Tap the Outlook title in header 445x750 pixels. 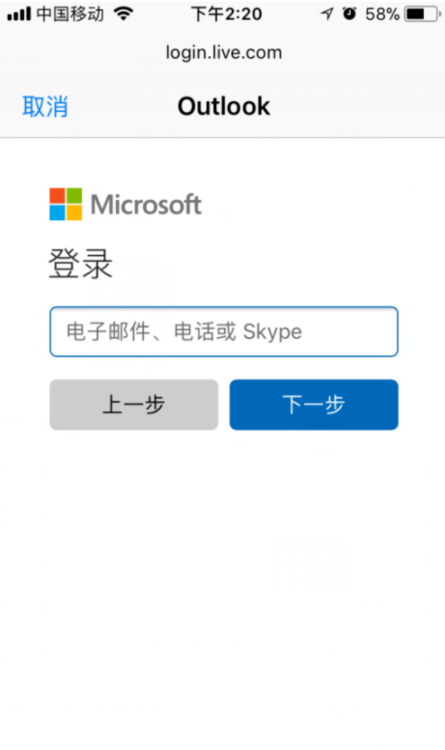pyautogui.click(x=224, y=106)
